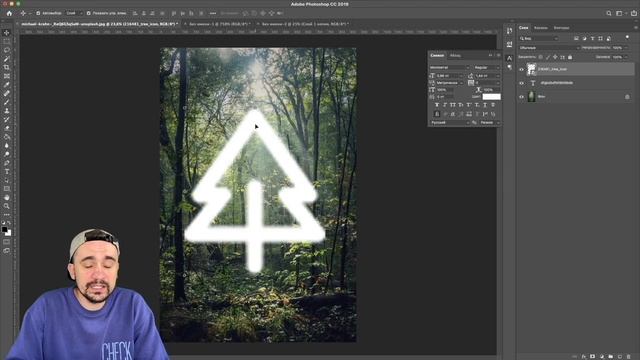The image size is (640, 360).
Task: Open the Edit Toolbar three-dots icon
Action: (x=7, y=215)
